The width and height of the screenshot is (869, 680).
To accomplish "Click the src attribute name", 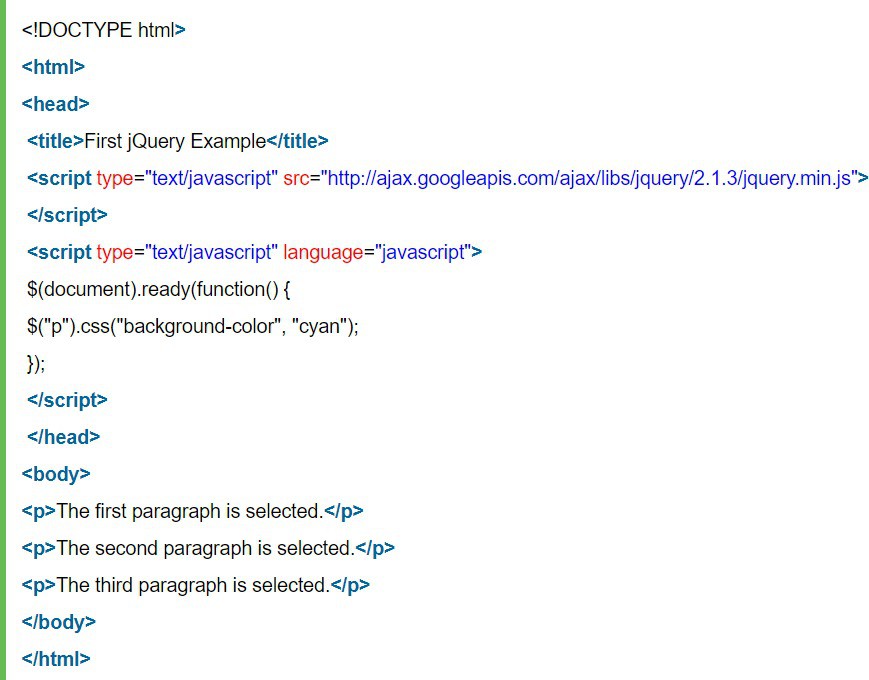I will pos(298,177).
